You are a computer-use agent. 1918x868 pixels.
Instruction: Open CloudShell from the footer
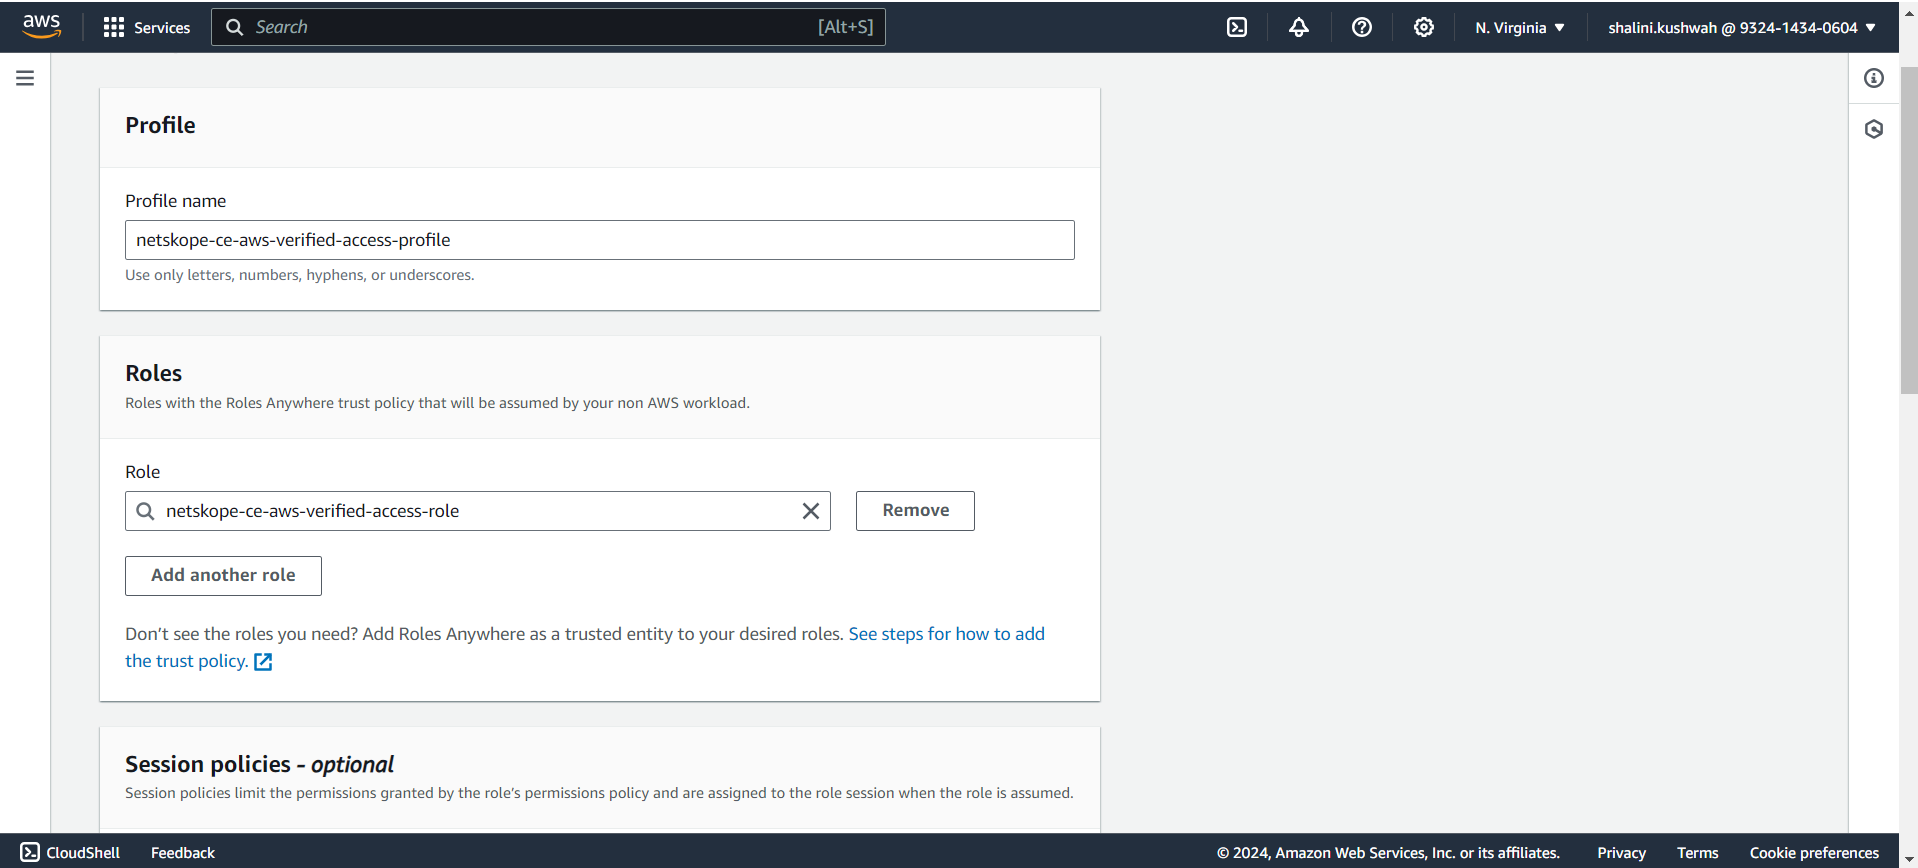click(x=70, y=853)
